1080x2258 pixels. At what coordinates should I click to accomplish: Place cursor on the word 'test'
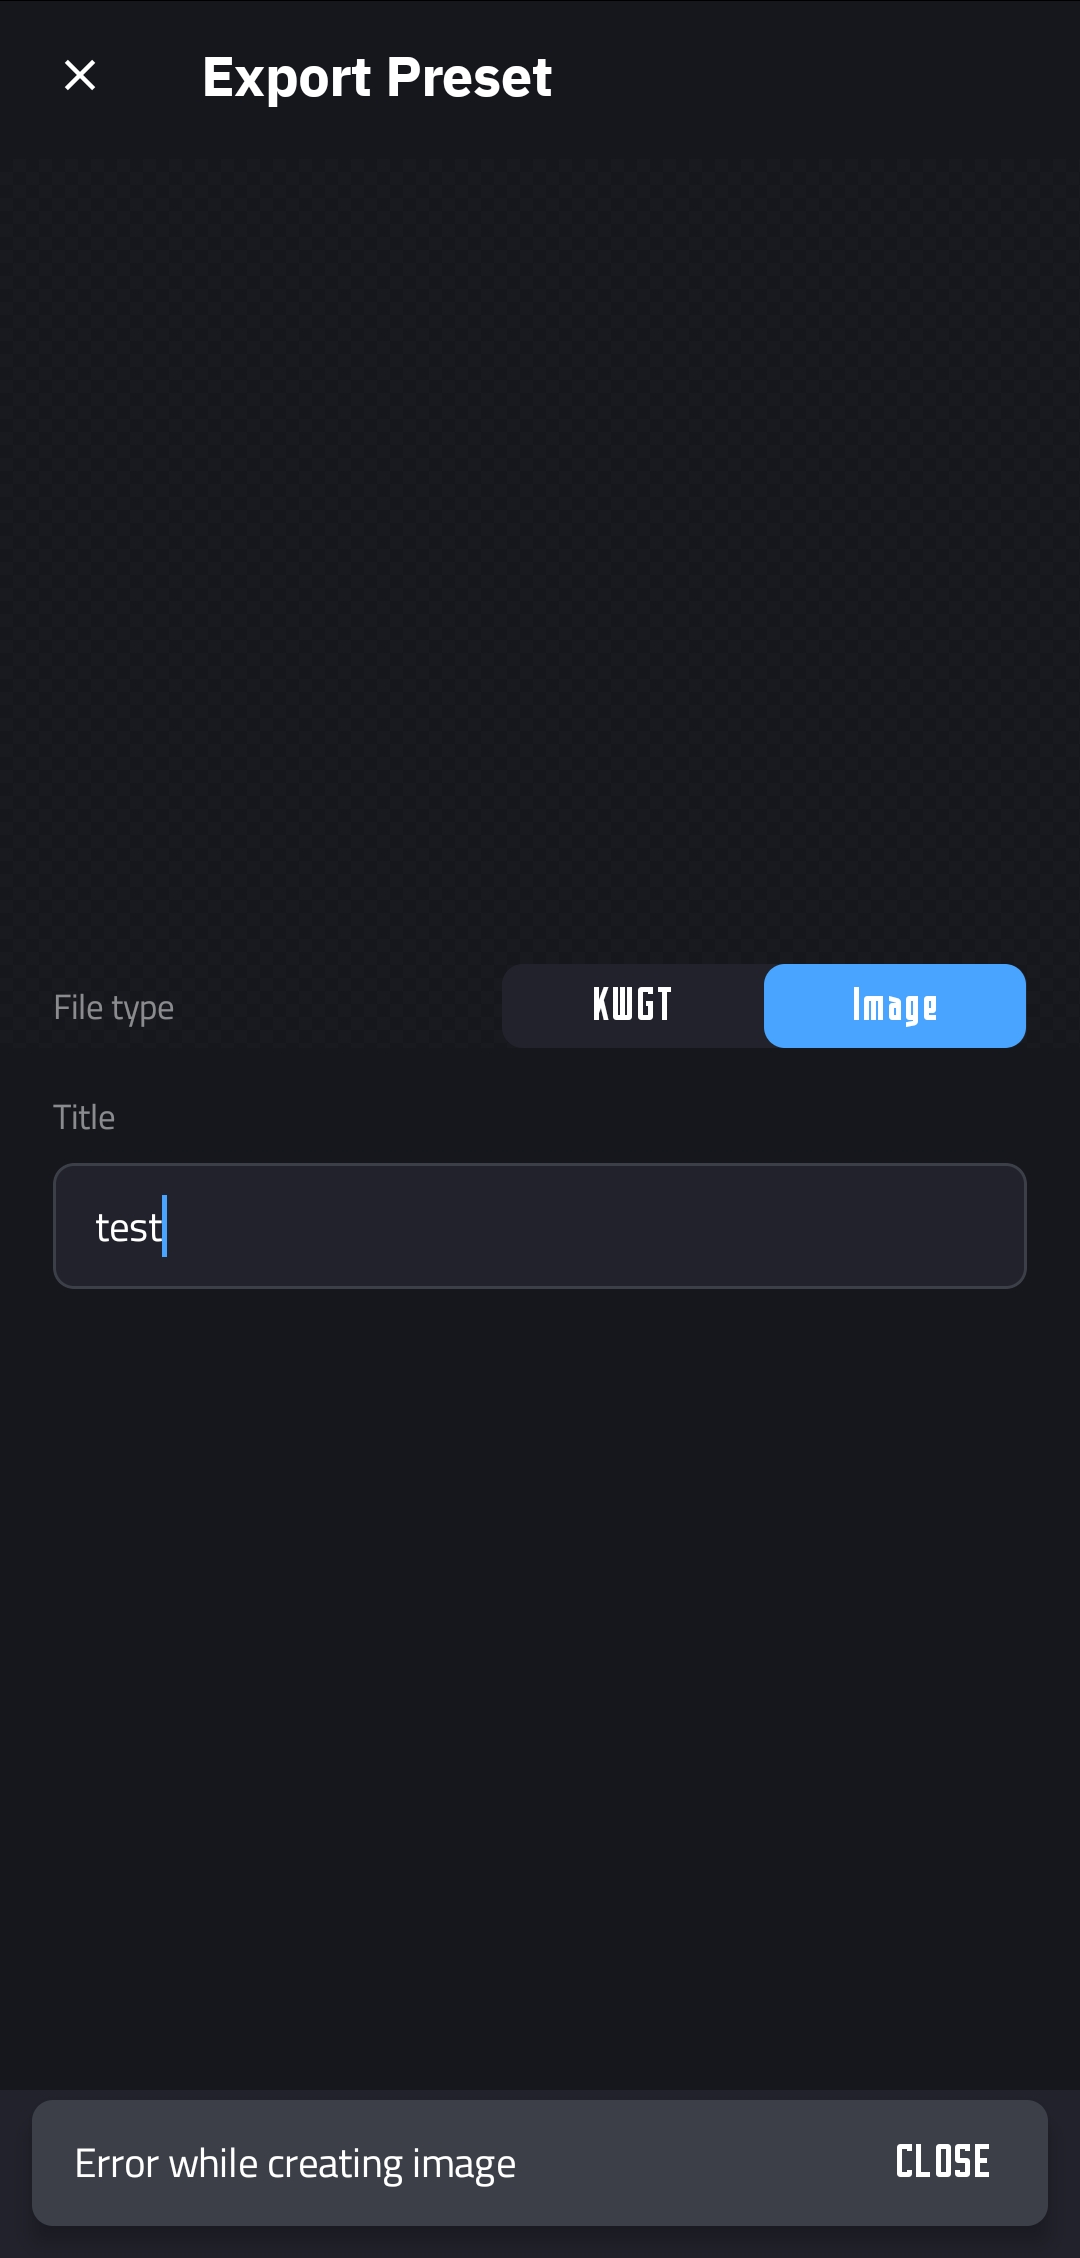coord(128,1227)
